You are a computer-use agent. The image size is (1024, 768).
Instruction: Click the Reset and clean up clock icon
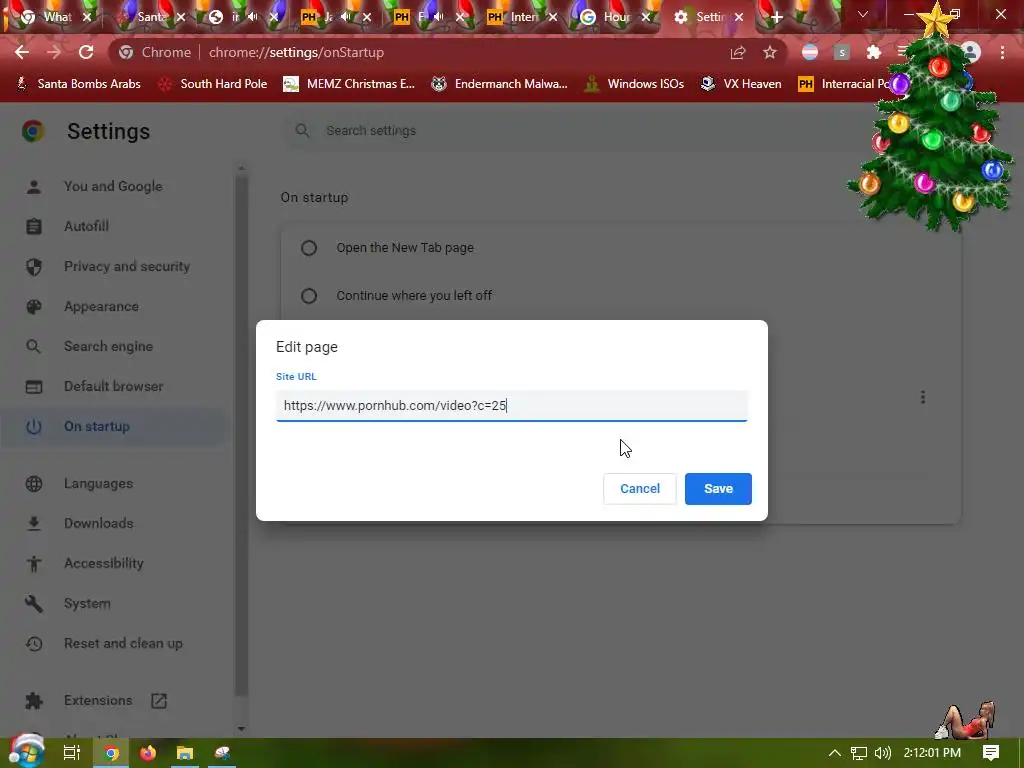point(34,643)
